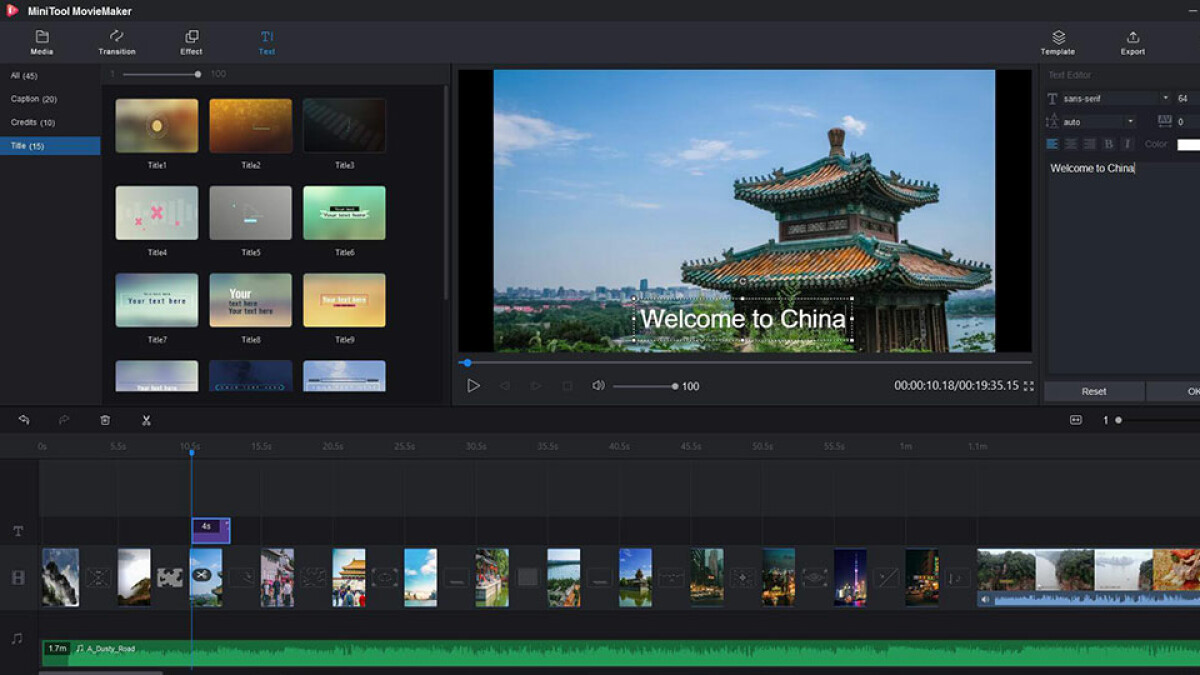Toggle italic text formatting

point(1127,143)
